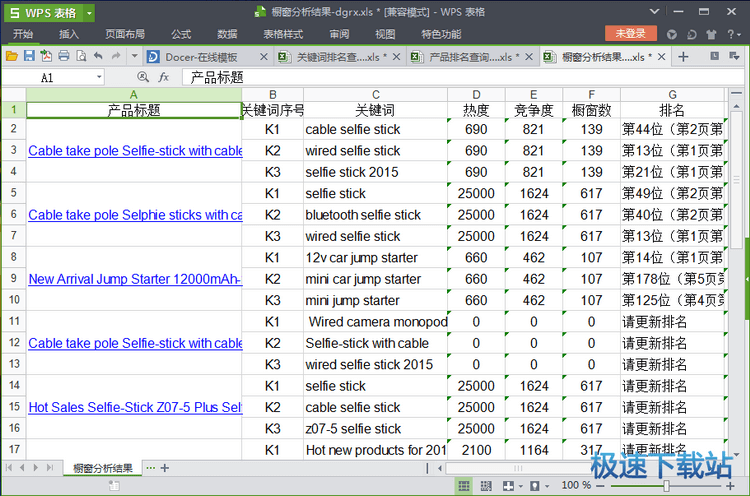This screenshot has height=496, width=750.
Task: Click the tab list icon right of plus
Action: pos(715,56)
